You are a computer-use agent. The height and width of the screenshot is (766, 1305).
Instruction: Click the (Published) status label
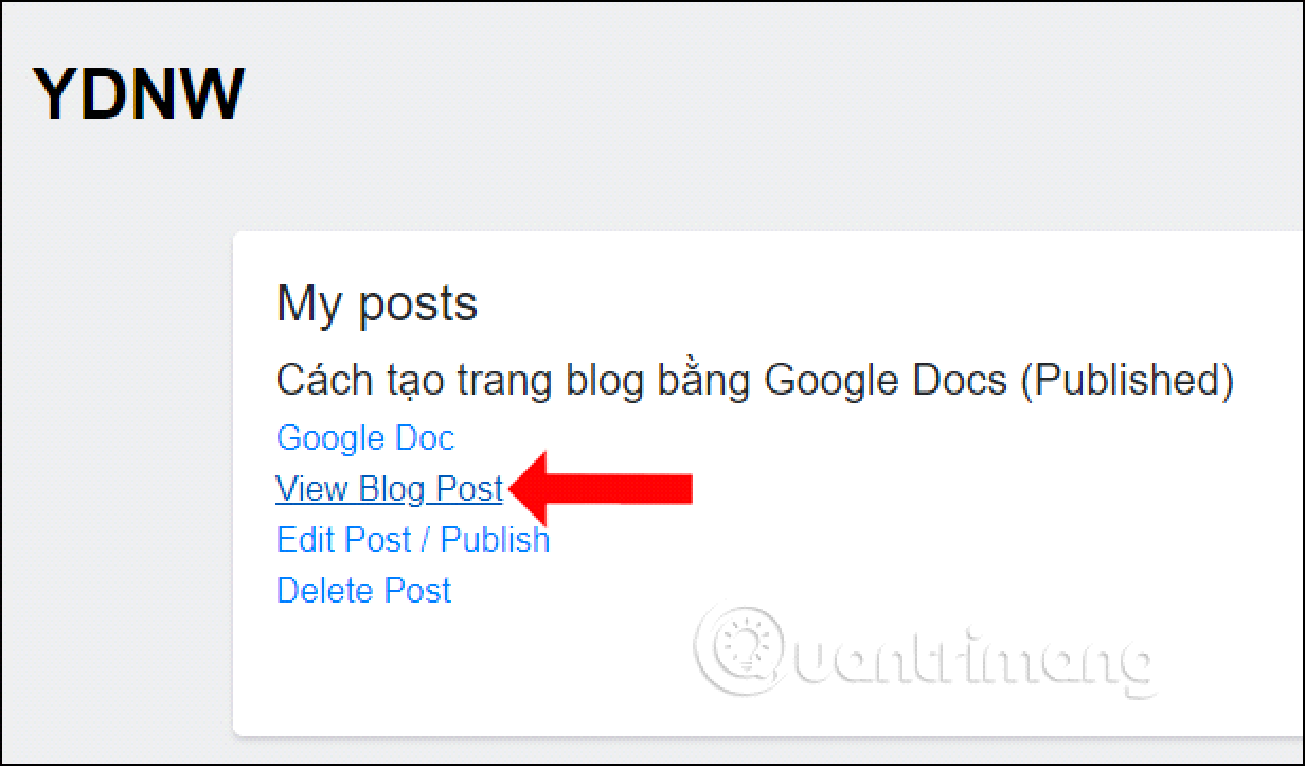click(1127, 381)
